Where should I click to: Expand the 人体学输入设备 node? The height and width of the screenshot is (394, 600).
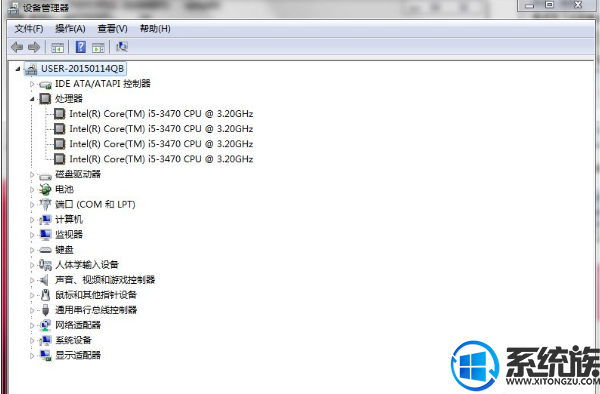(32, 265)
